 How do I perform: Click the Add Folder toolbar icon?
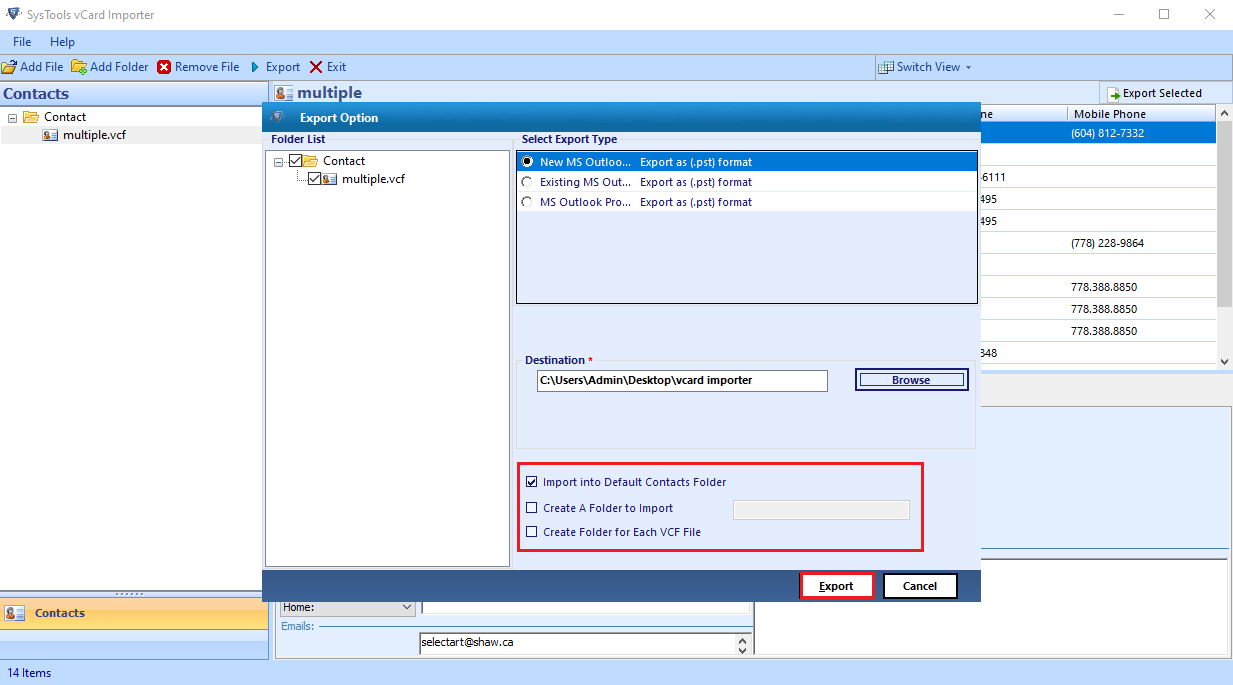[x=79, y=67]
